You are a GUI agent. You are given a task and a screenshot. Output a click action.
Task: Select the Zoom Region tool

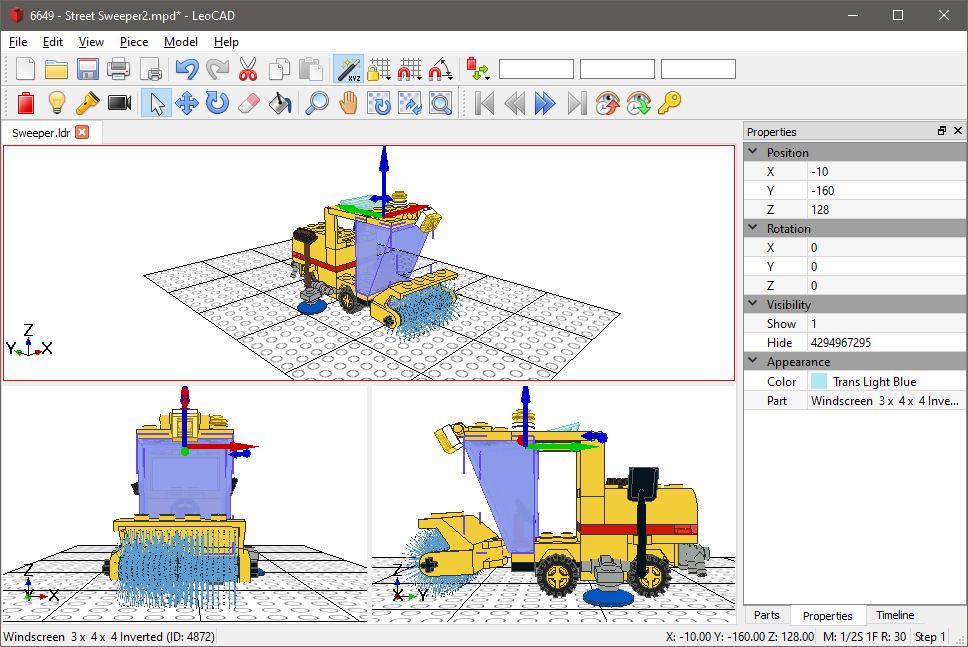(440, 102)
